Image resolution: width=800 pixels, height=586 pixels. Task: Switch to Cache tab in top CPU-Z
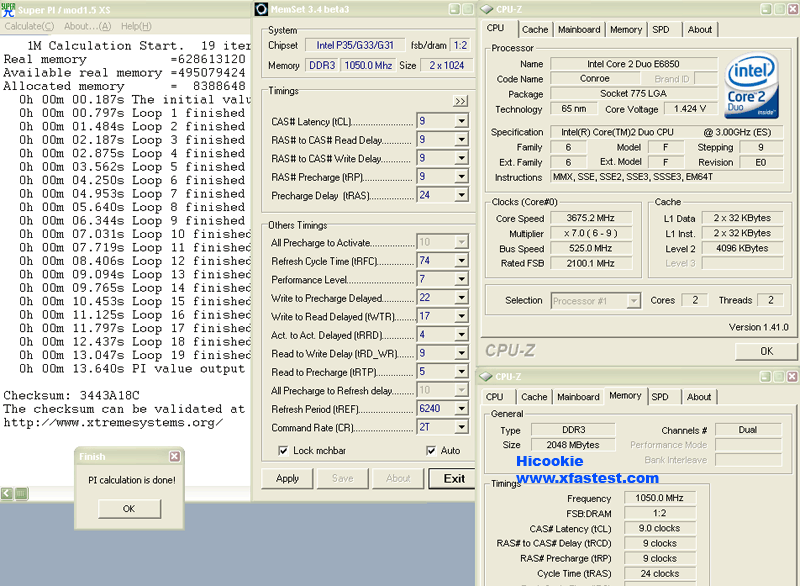tap(535, 30)
